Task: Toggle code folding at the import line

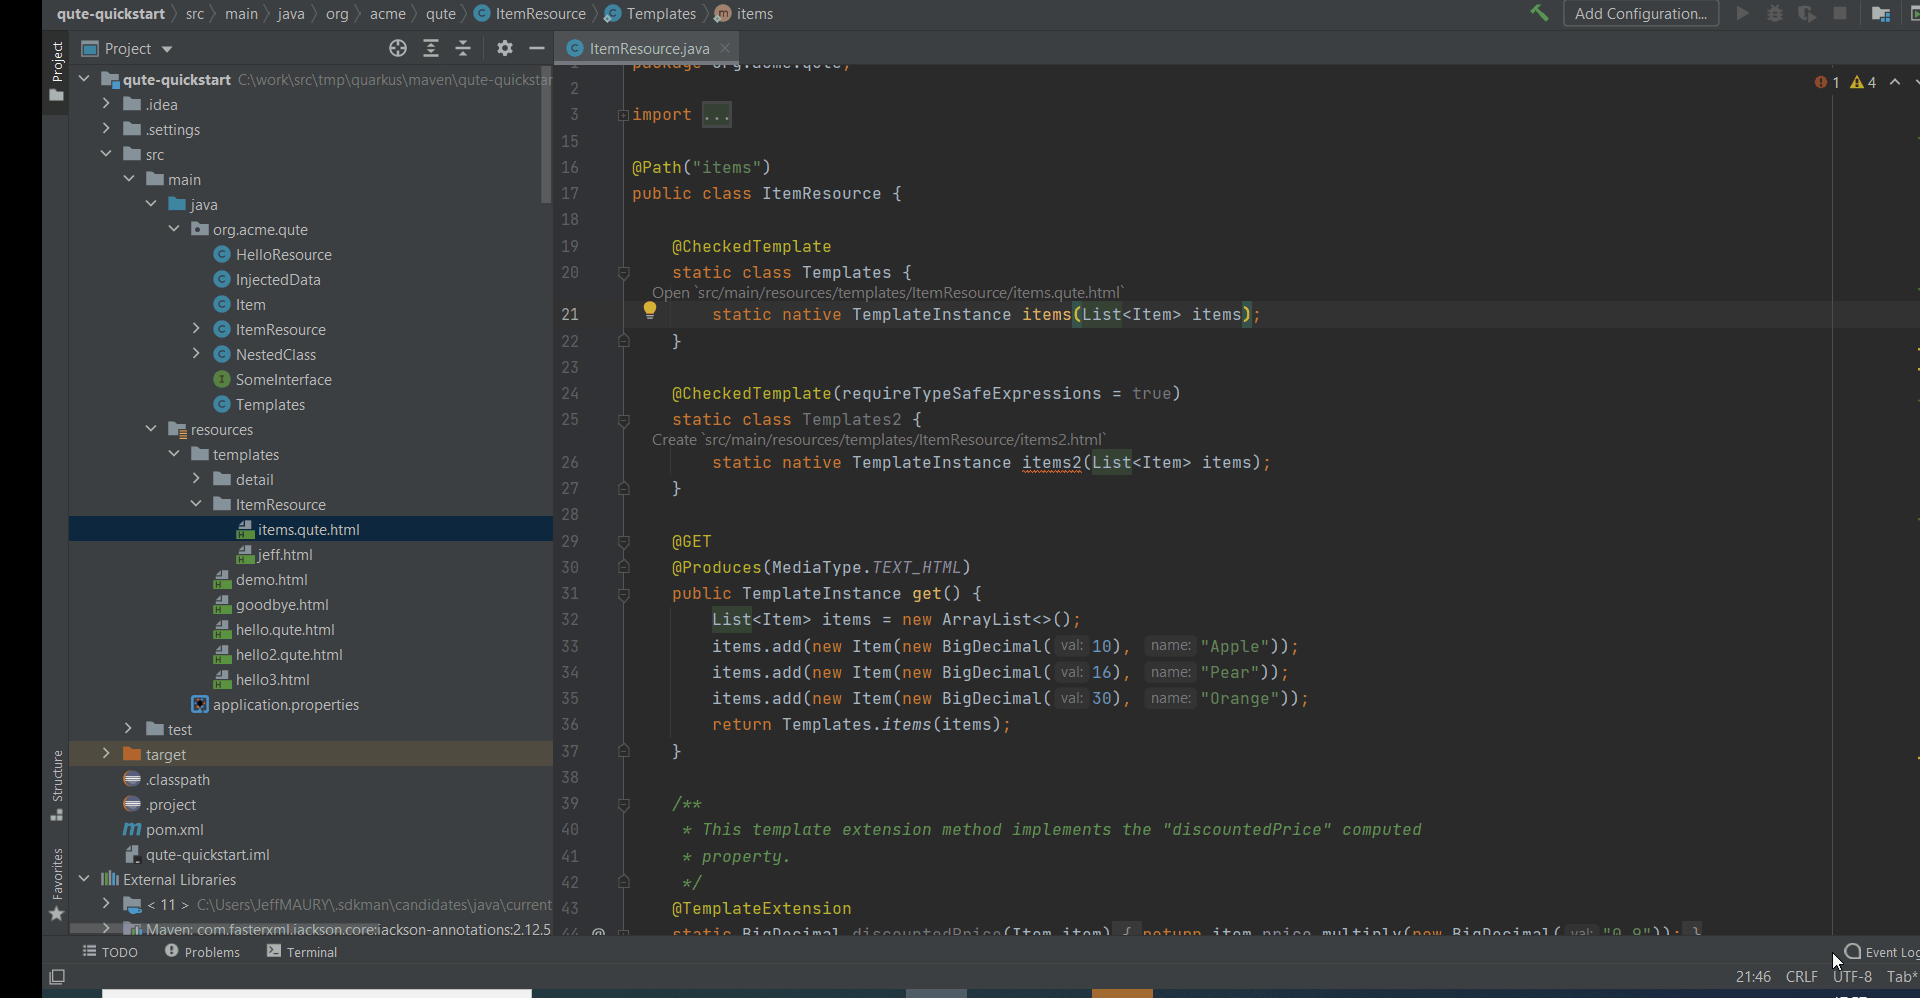Action: coord(623,115)
